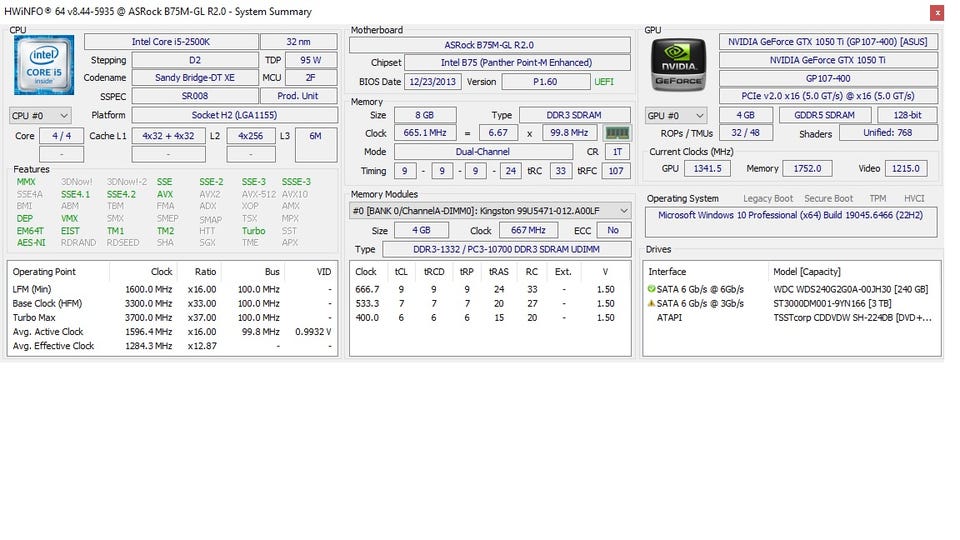Click the ASRock B75M-GL R2.0 motherboard field
The width and height of the screenshot is (960, 540).
[489, 45]
